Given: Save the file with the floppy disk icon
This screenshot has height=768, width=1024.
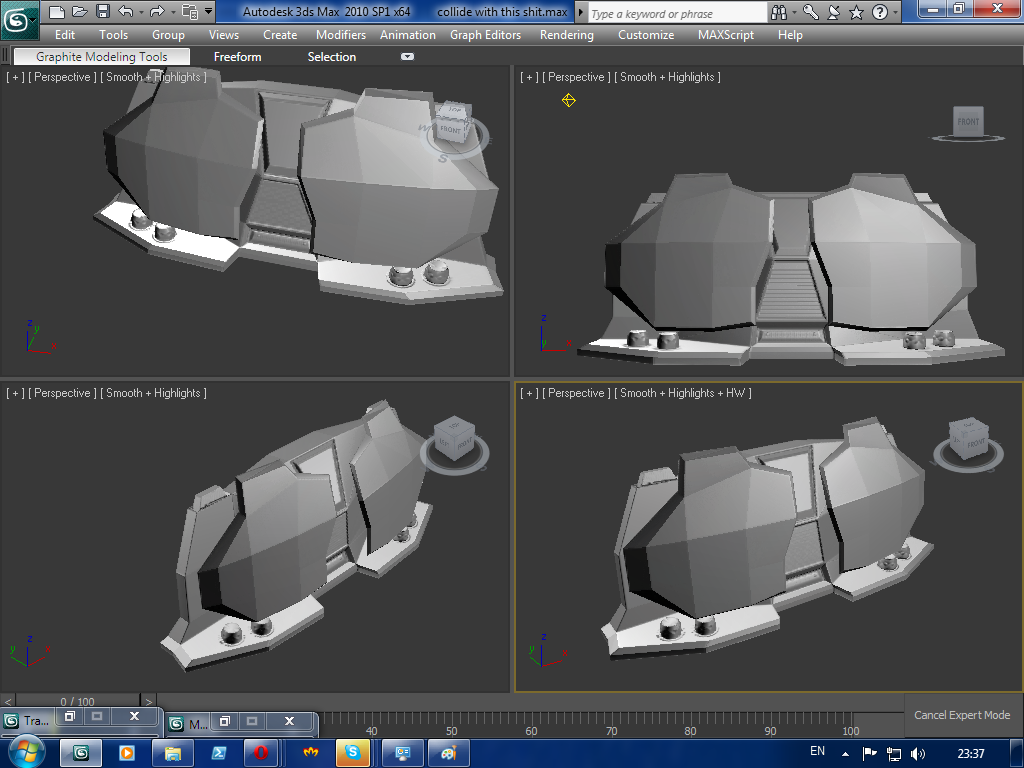Looking at the screenshot, I should click(x=102, y=12).
